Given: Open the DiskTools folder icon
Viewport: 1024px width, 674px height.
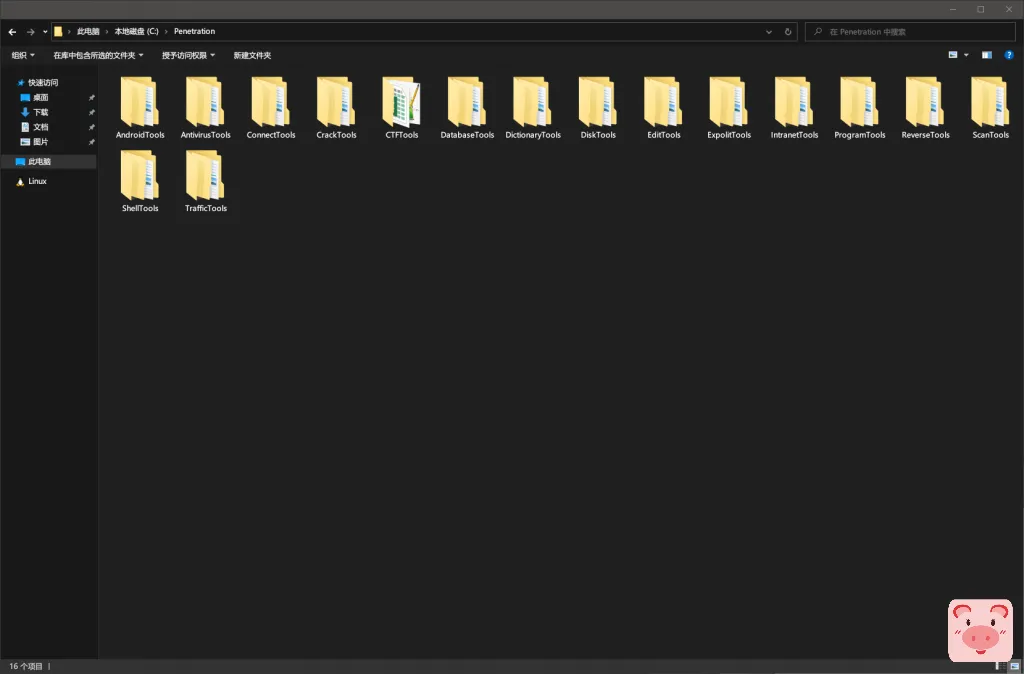Looking at the screenshot, I should click(x=598, y=101).
